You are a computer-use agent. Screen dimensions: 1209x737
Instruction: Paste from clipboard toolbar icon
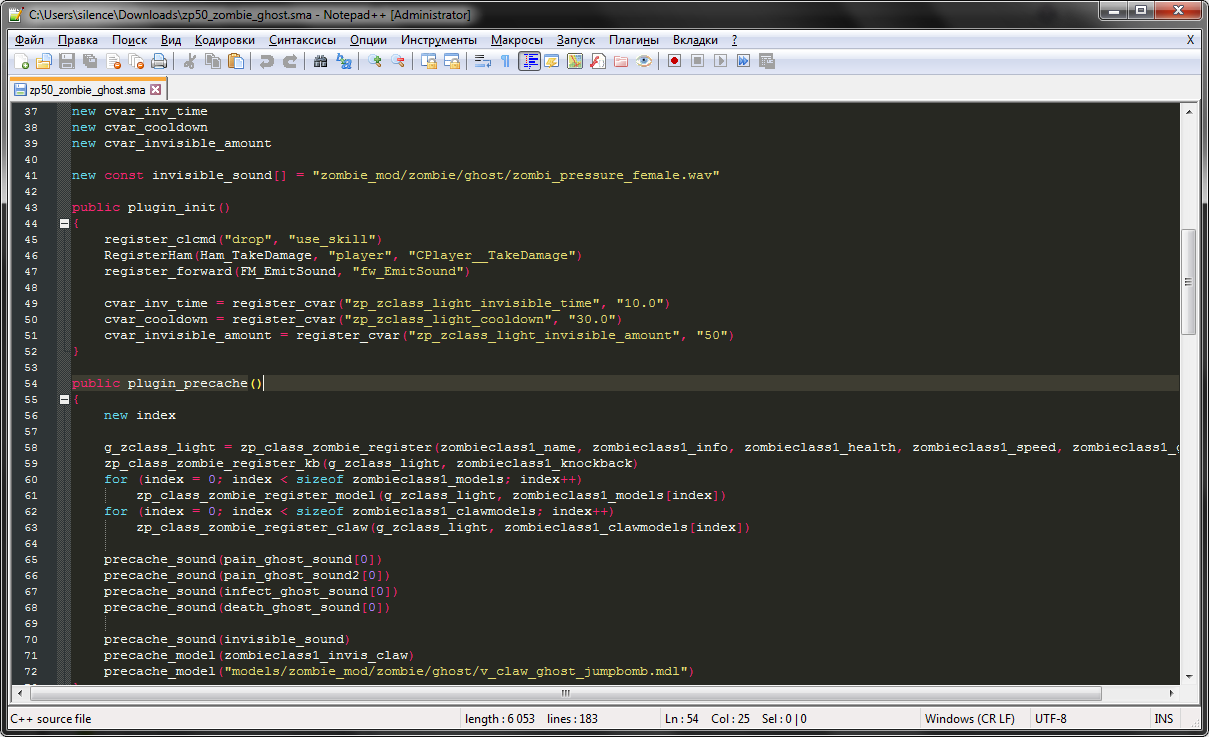[236, 61]
